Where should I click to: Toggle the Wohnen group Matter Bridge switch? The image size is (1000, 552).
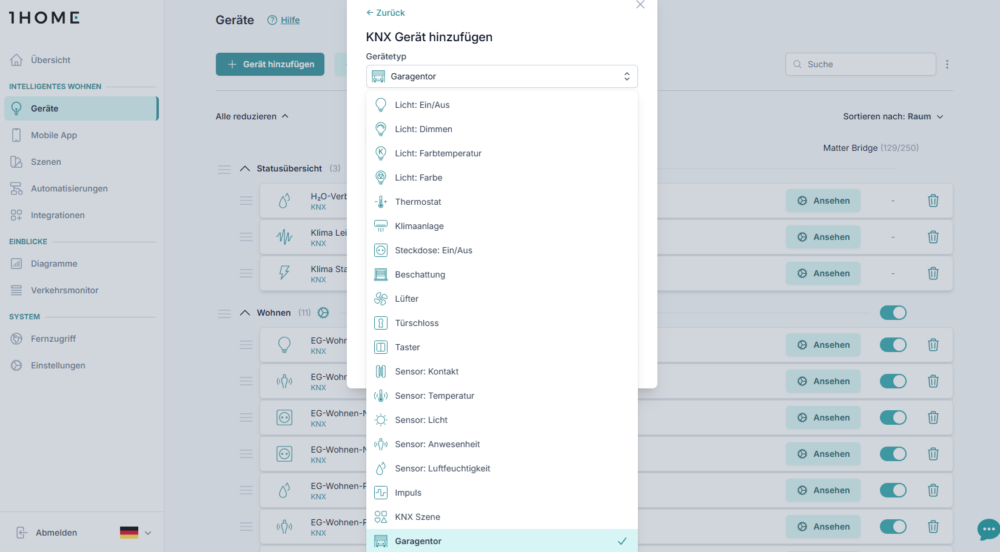click(893, 313)
